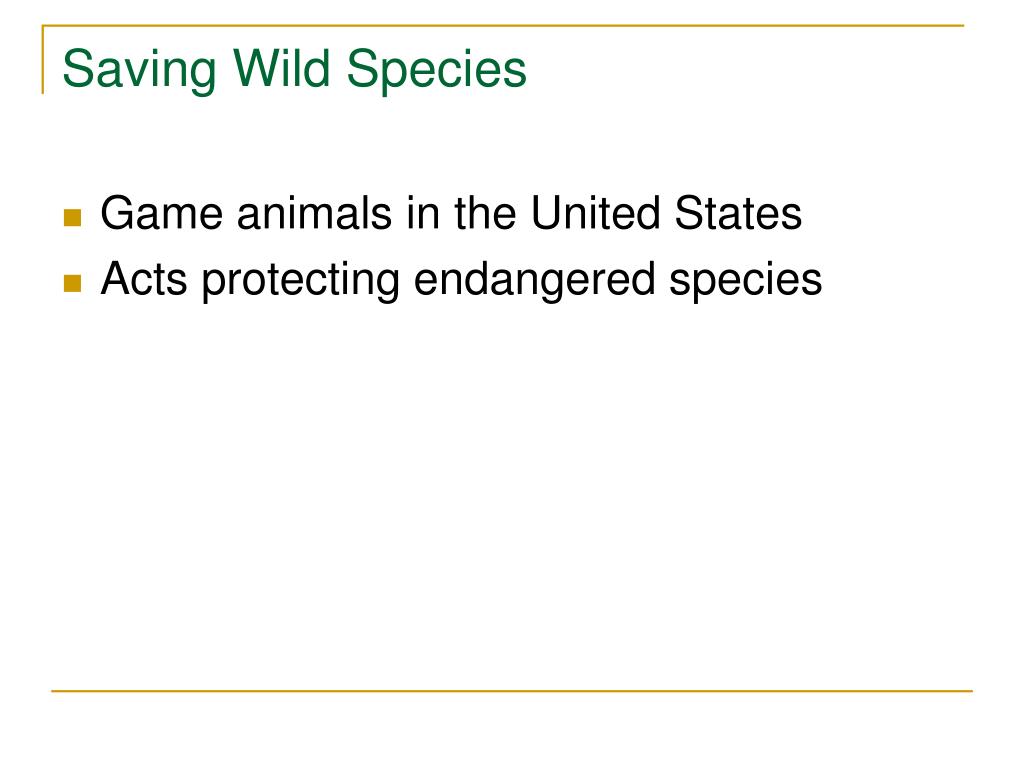Click the word Game in first bullet
This screenshot has height=768, width=1024.
tap(161, 214)
